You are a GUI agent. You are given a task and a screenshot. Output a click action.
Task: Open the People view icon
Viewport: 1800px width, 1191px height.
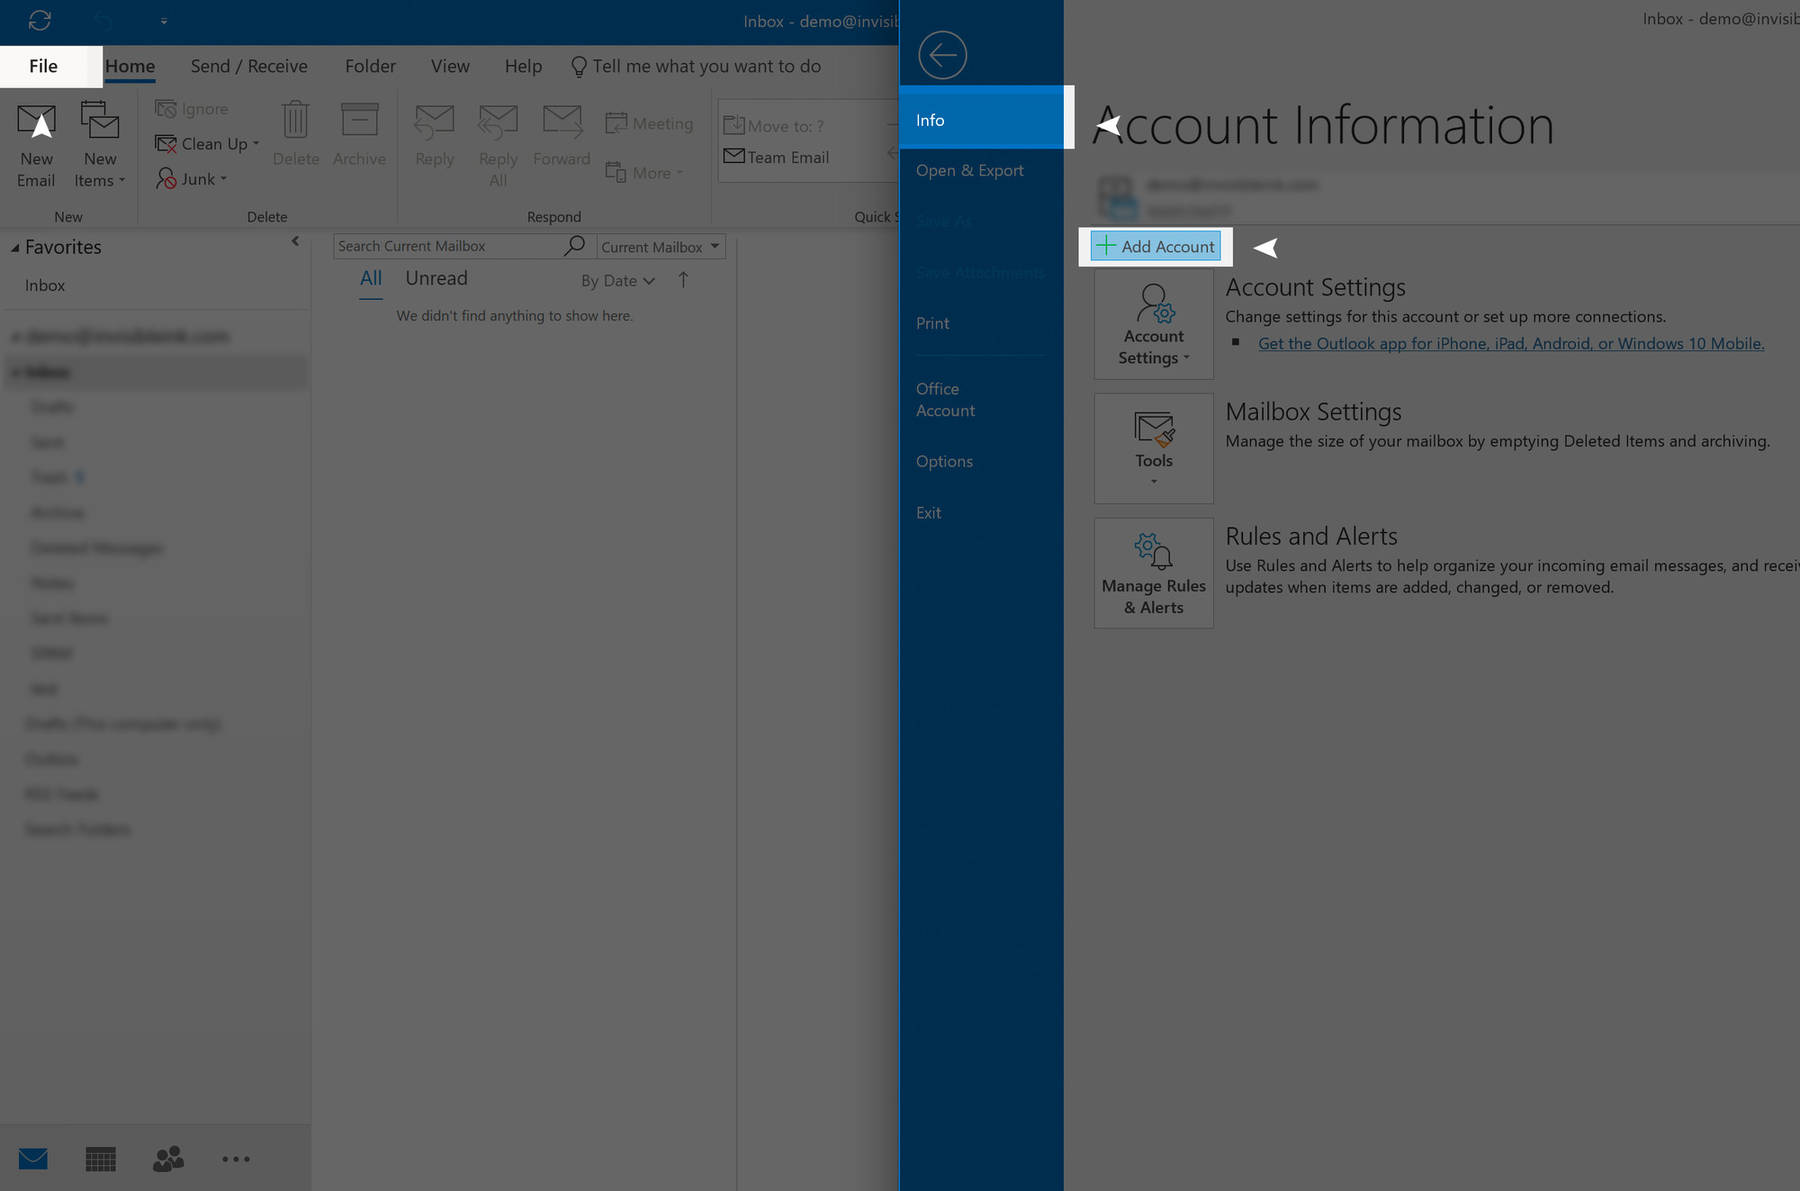[168, 1159]
